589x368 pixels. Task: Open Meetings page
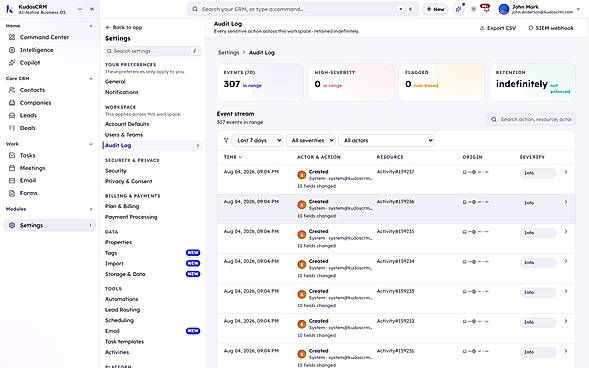coord(32,168)
